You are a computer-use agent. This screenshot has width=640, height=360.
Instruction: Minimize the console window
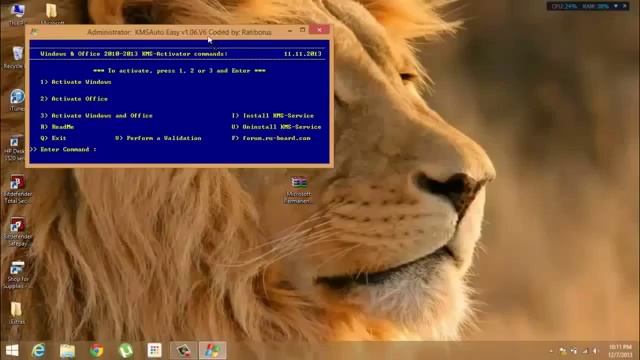pos(290,30)
